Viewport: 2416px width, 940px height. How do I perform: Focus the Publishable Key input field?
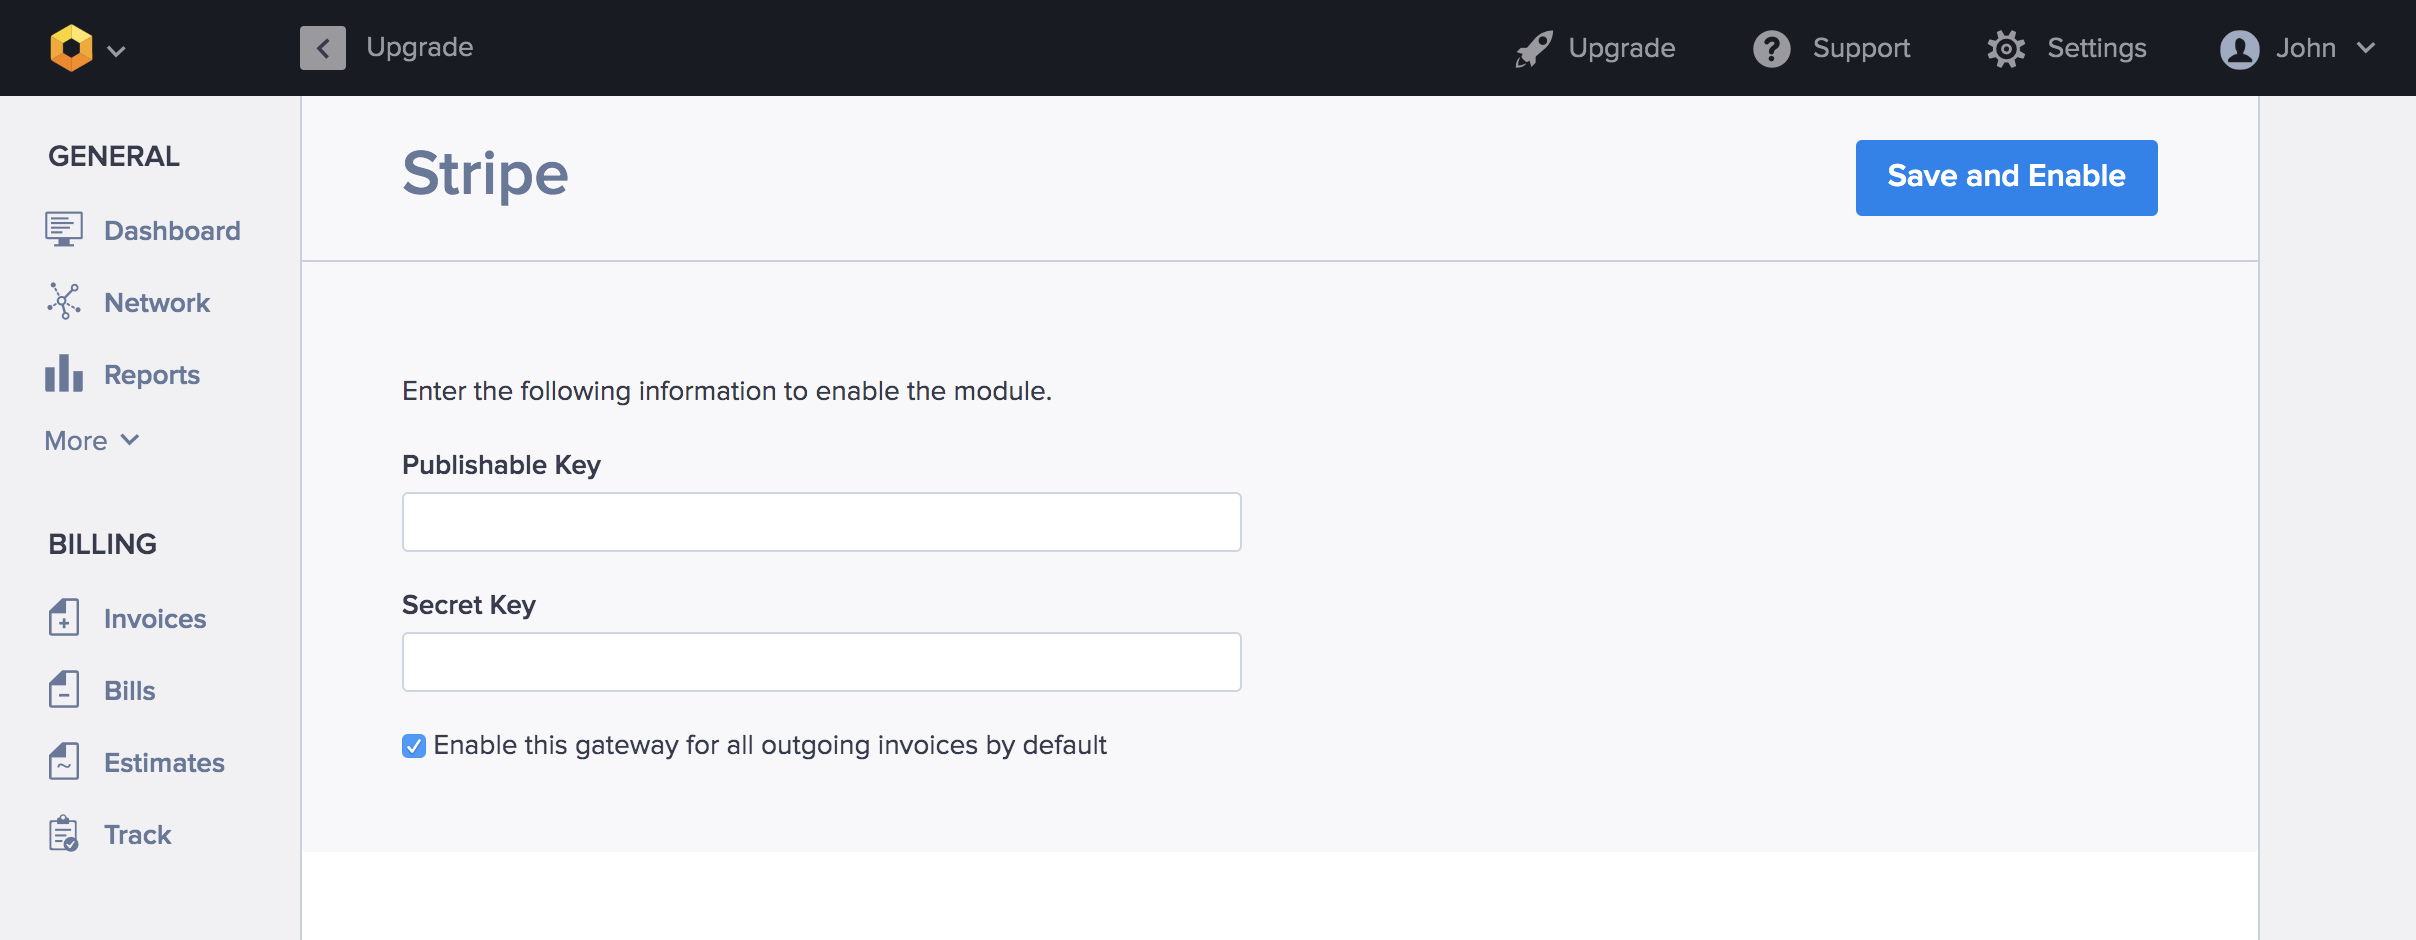pyautogui.click(x=821, y=522)
